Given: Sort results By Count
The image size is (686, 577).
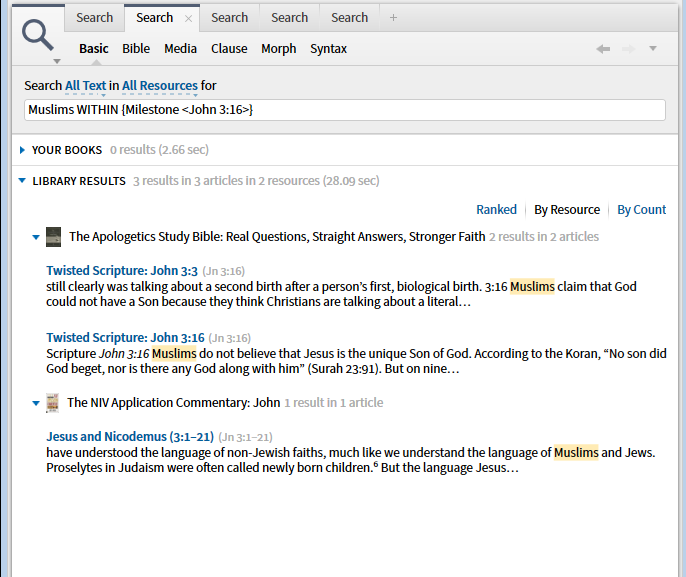Looking at the screenshot, I should pos(641,210).
